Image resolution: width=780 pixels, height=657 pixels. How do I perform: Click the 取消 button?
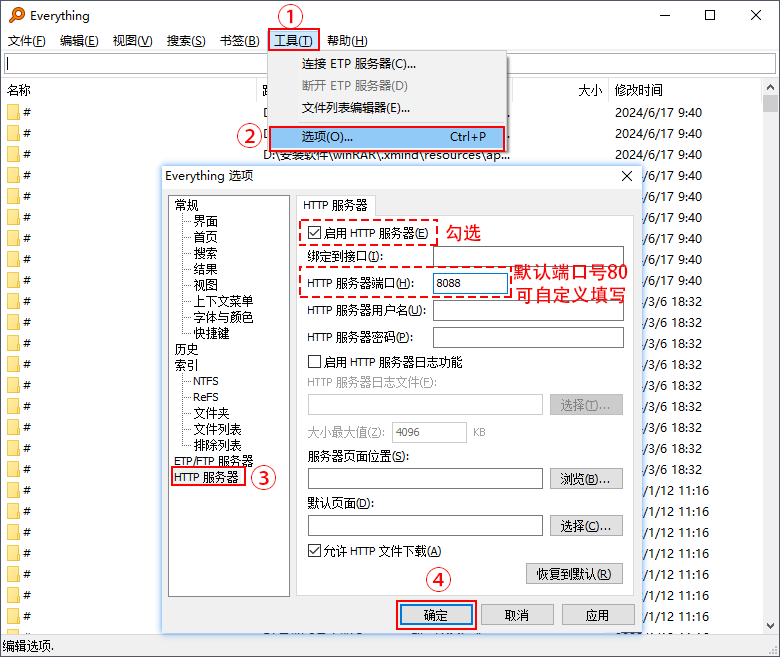tap(517, 615)
